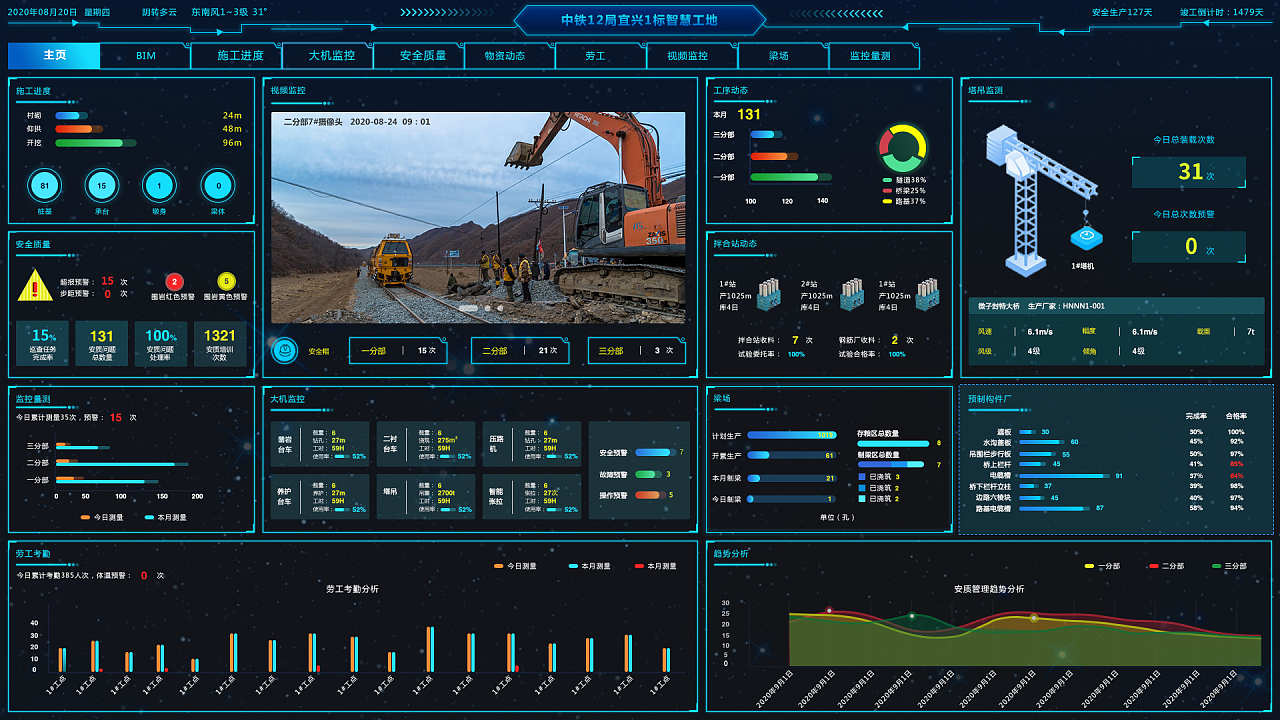
Task: Click the 开挖 green progress bar
Action: coord(89,143)
